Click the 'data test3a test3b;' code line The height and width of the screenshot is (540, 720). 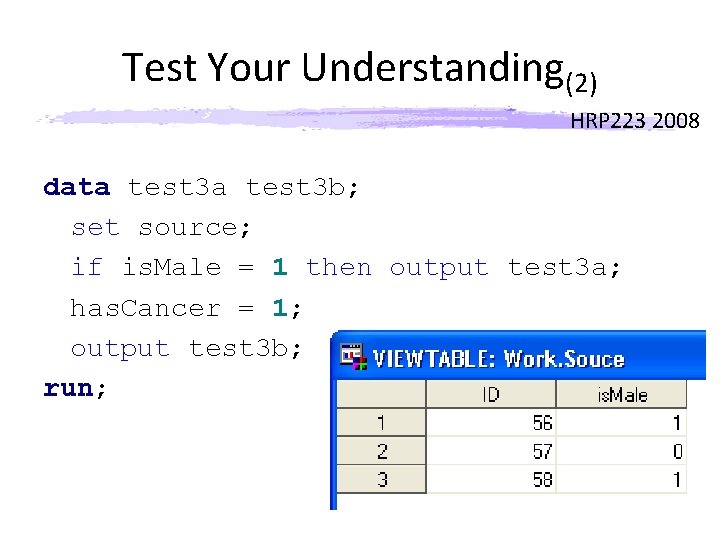(202, 187)
